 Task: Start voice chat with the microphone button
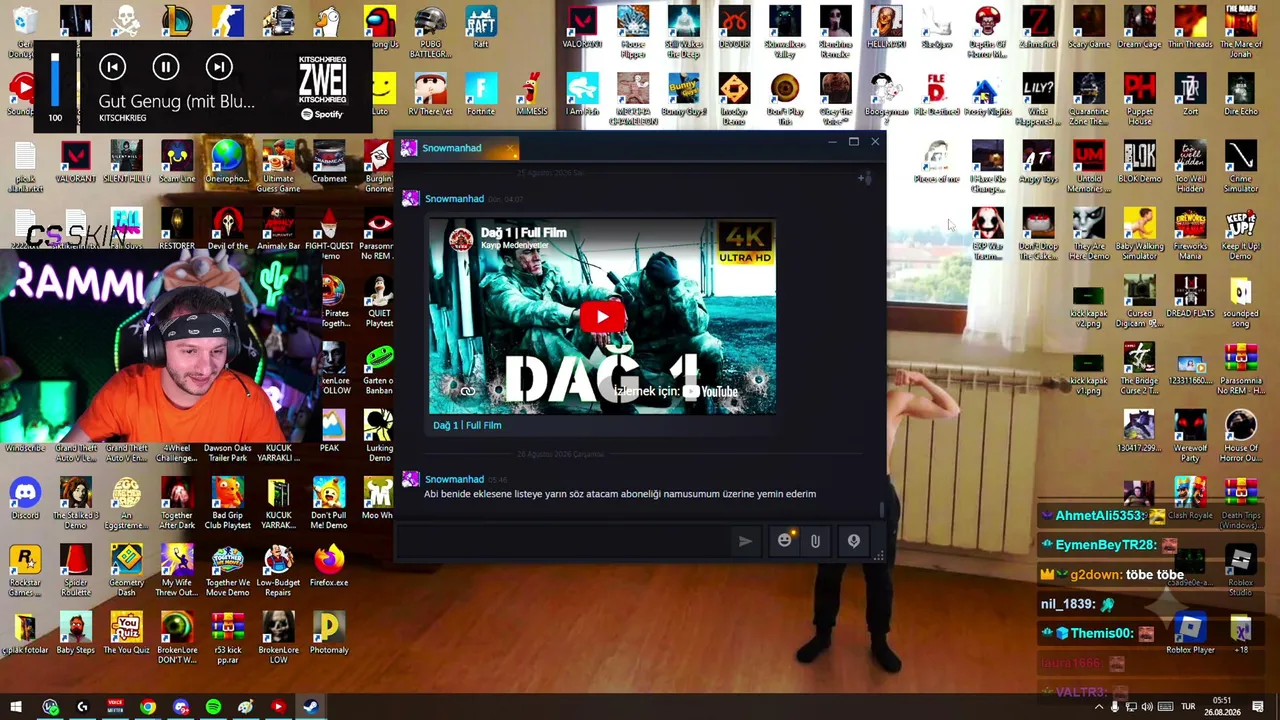(854, 541)
